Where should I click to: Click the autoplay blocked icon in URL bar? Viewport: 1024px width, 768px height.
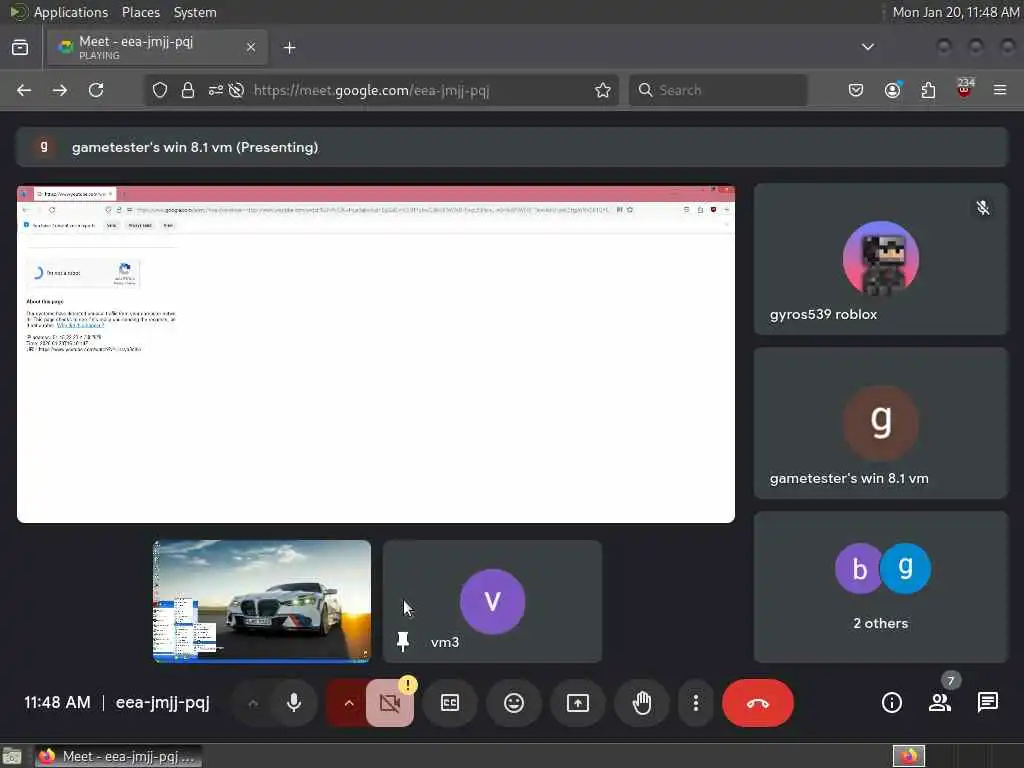pos(236,90)
